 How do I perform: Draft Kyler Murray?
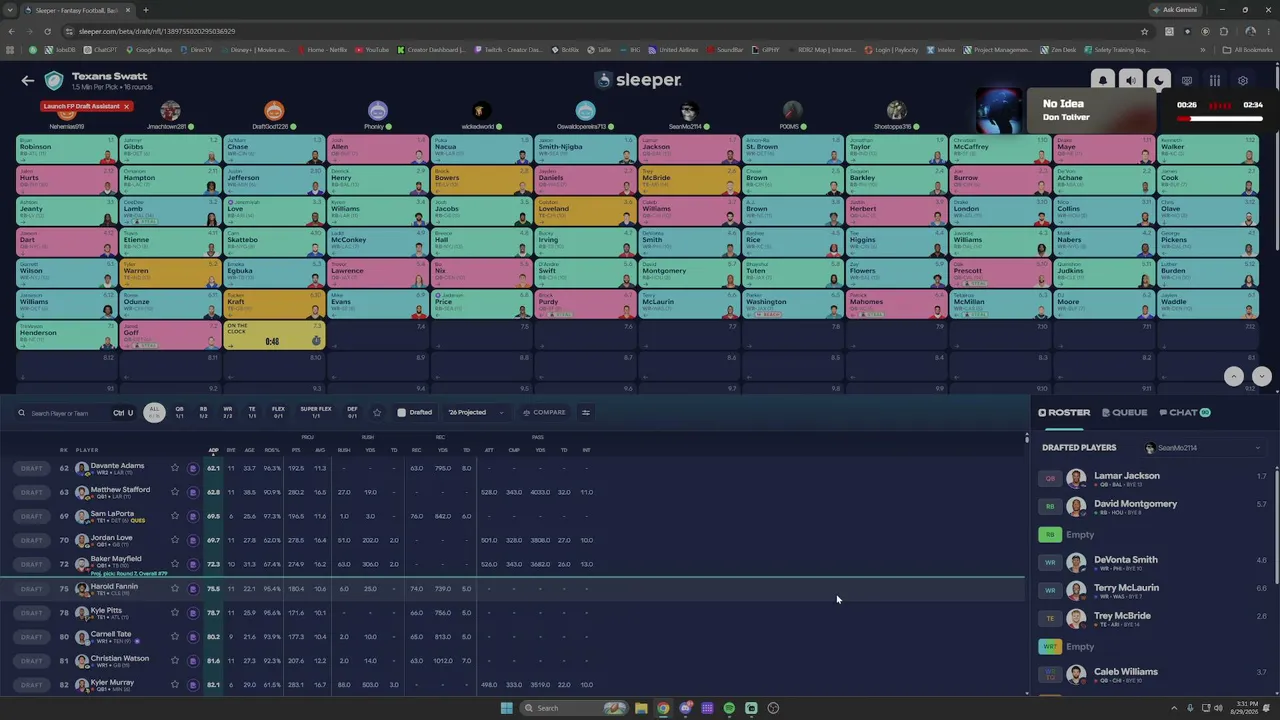pyautogui.click(x=32, y=685)
